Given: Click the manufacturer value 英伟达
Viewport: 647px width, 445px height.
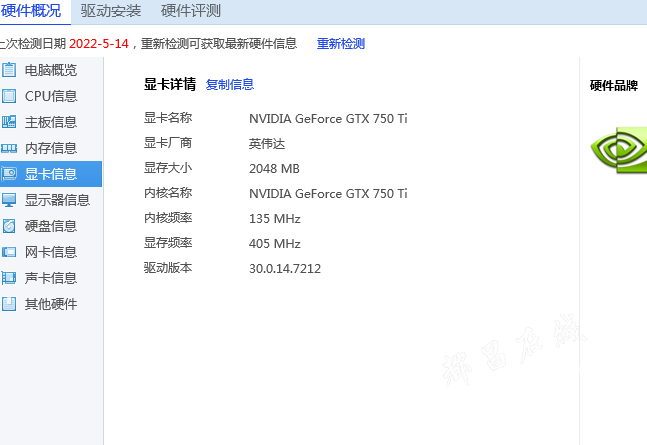Looking at the screenshot, I should (267, 144).
